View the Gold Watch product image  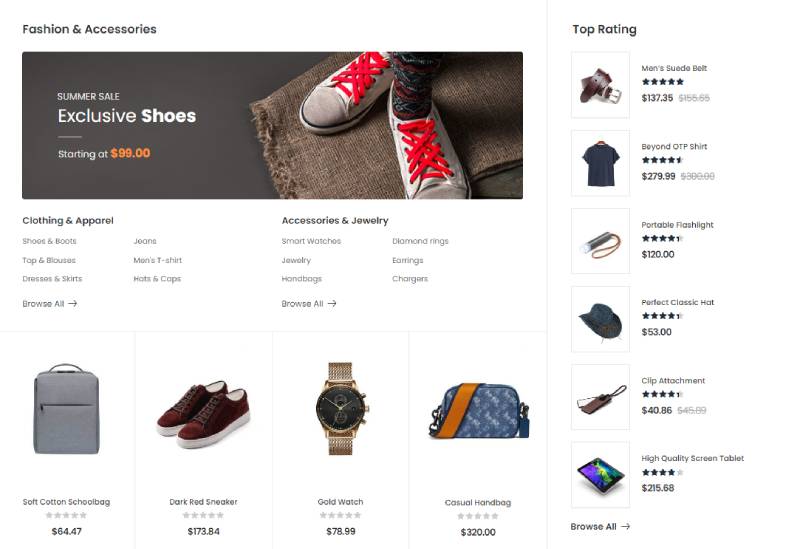340,408
